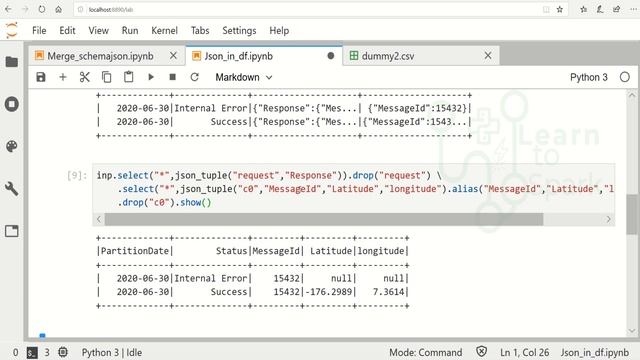
Task: Open the Tabs menu
Action: tap(200, 31)
